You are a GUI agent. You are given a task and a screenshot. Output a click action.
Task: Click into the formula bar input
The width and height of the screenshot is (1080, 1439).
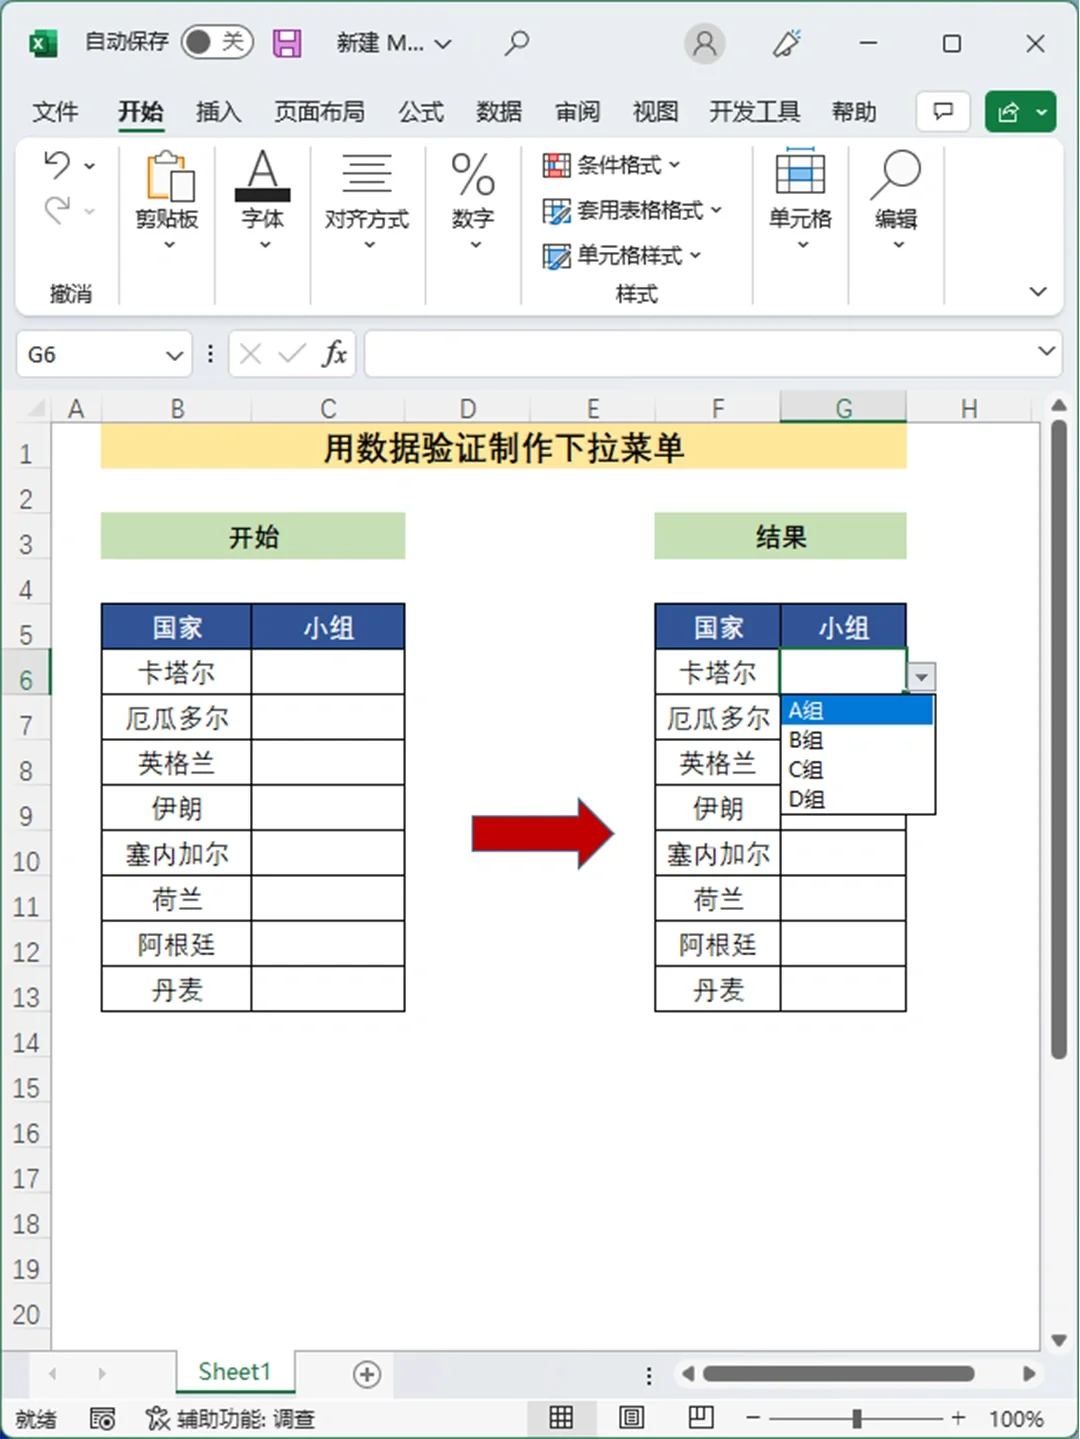(x=698, y=354)
